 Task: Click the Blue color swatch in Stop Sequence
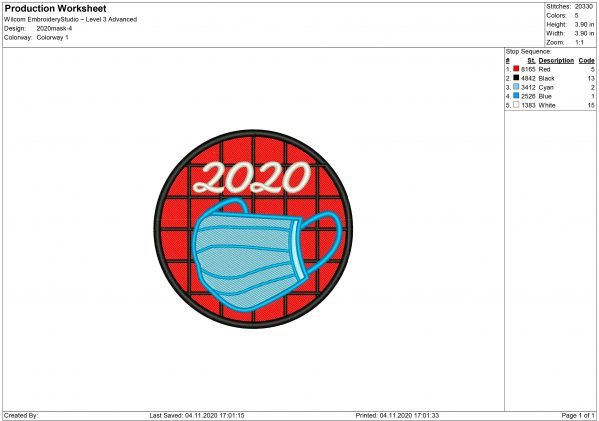pos(516,96)
